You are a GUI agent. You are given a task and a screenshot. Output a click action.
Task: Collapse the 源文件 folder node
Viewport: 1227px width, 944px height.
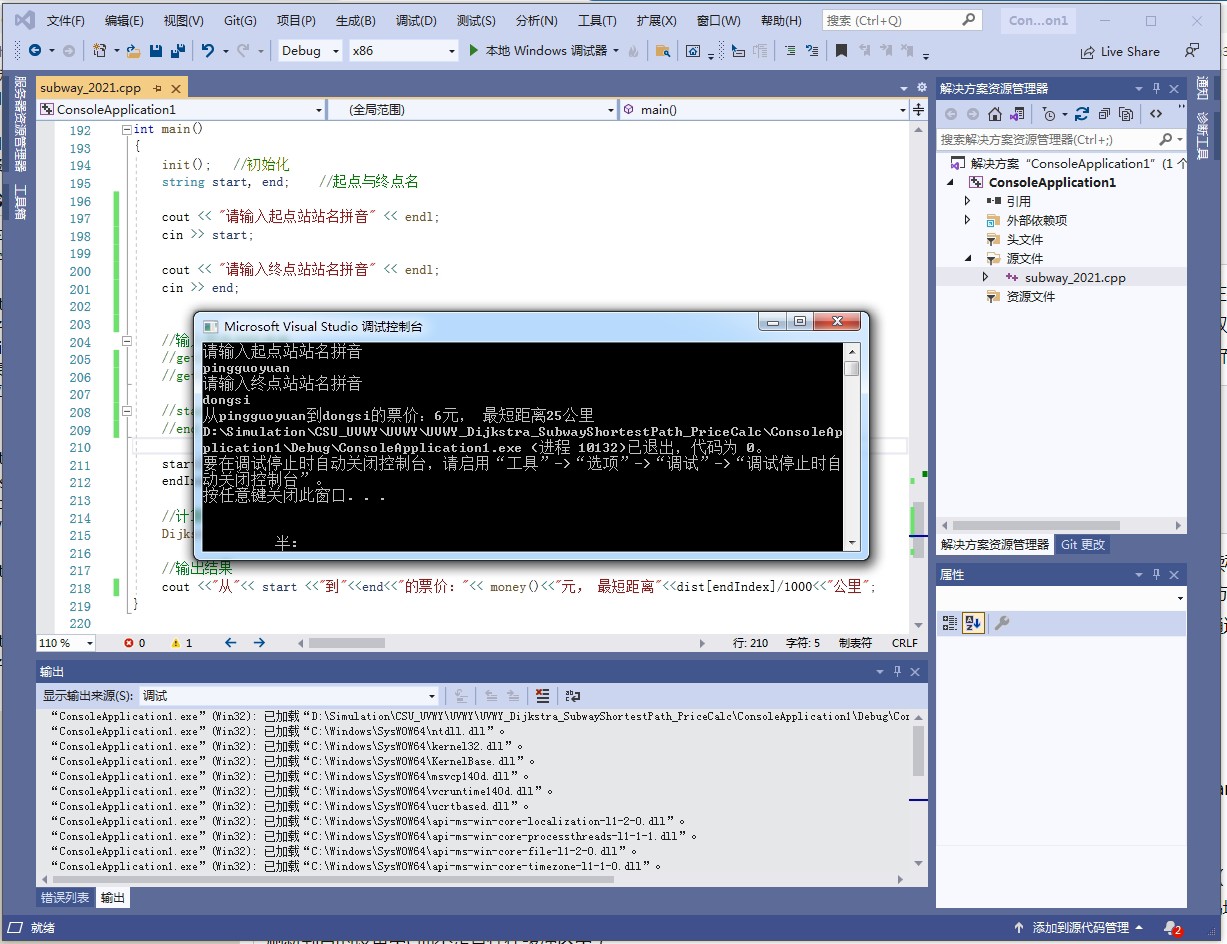click(x=967, y=258)
